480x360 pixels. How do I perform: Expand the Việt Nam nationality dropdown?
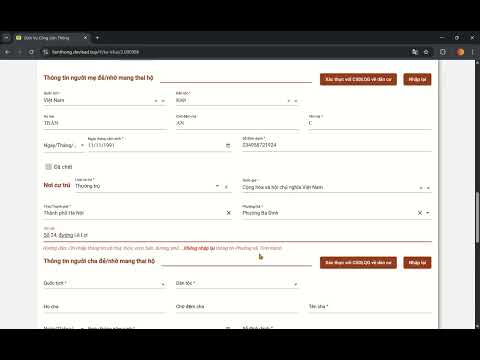point(163,101)
